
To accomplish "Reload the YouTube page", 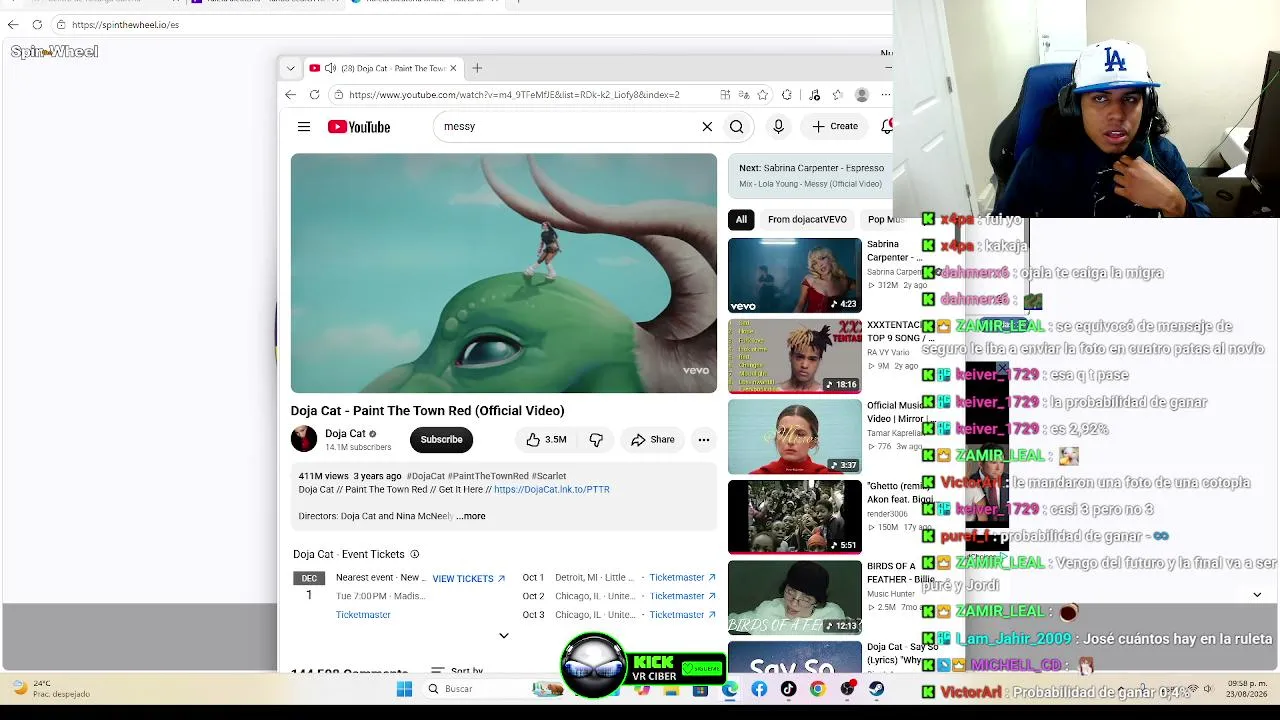I will coord(314,95).
